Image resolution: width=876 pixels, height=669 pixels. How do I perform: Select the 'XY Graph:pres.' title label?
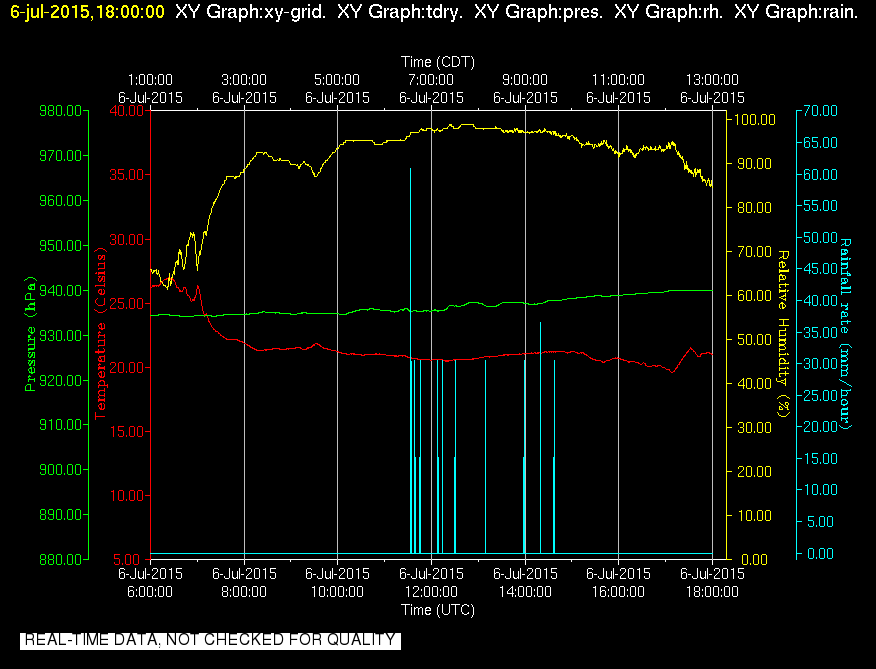click(x=539, y=12)
